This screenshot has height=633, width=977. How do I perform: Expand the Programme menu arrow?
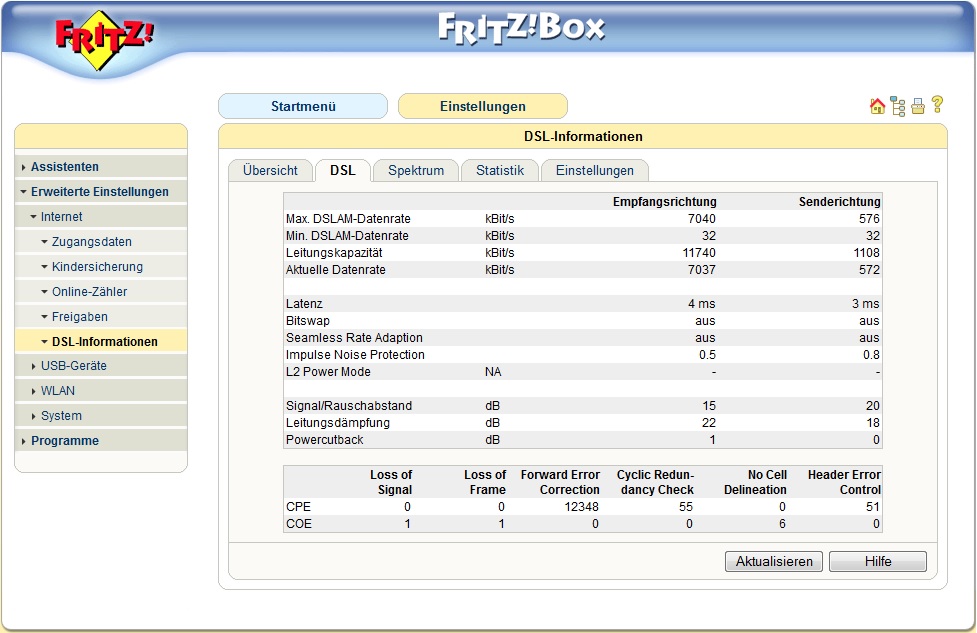(x=24, y=441)
